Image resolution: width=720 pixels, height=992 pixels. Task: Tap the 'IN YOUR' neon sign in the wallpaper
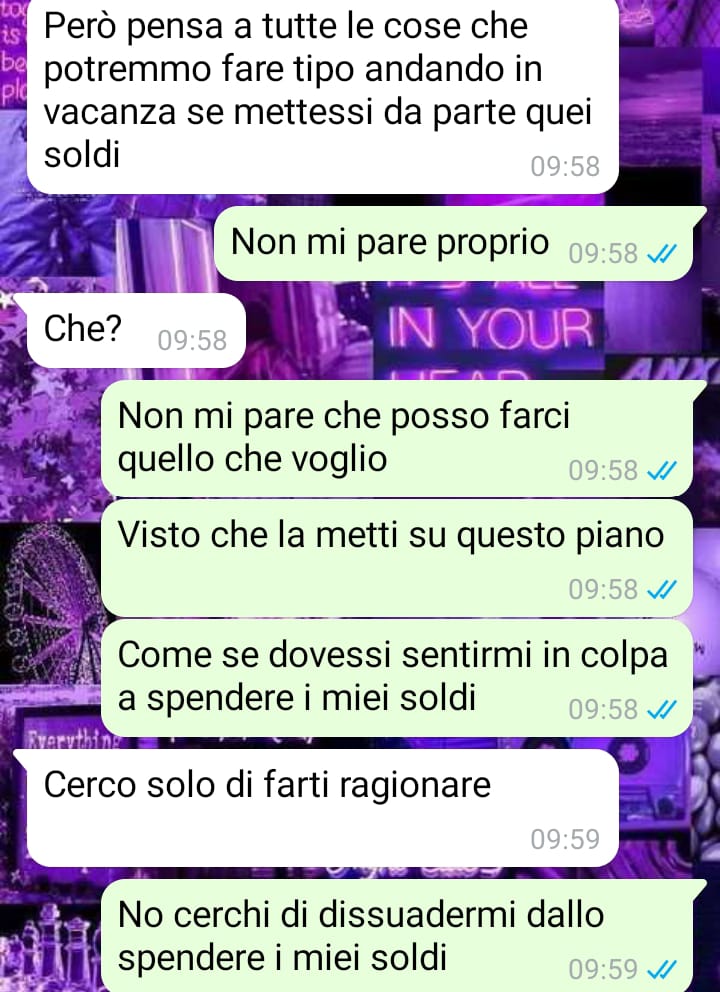click(490, 328)
